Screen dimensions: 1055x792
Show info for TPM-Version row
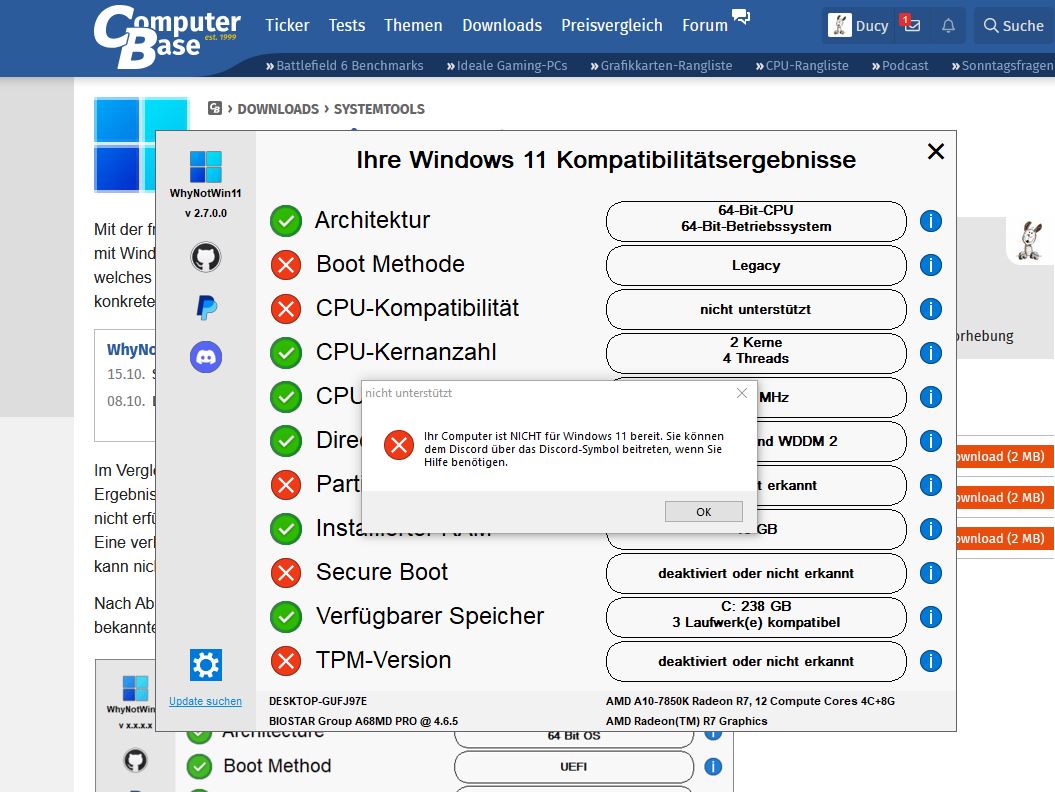pyautogui.click(x=931, y=661)
